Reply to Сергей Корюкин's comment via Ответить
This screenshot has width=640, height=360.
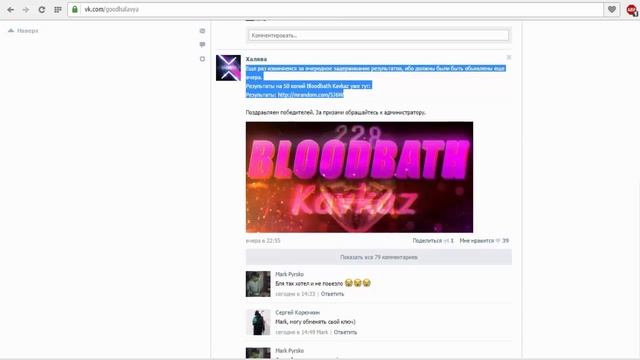[345, 332]
